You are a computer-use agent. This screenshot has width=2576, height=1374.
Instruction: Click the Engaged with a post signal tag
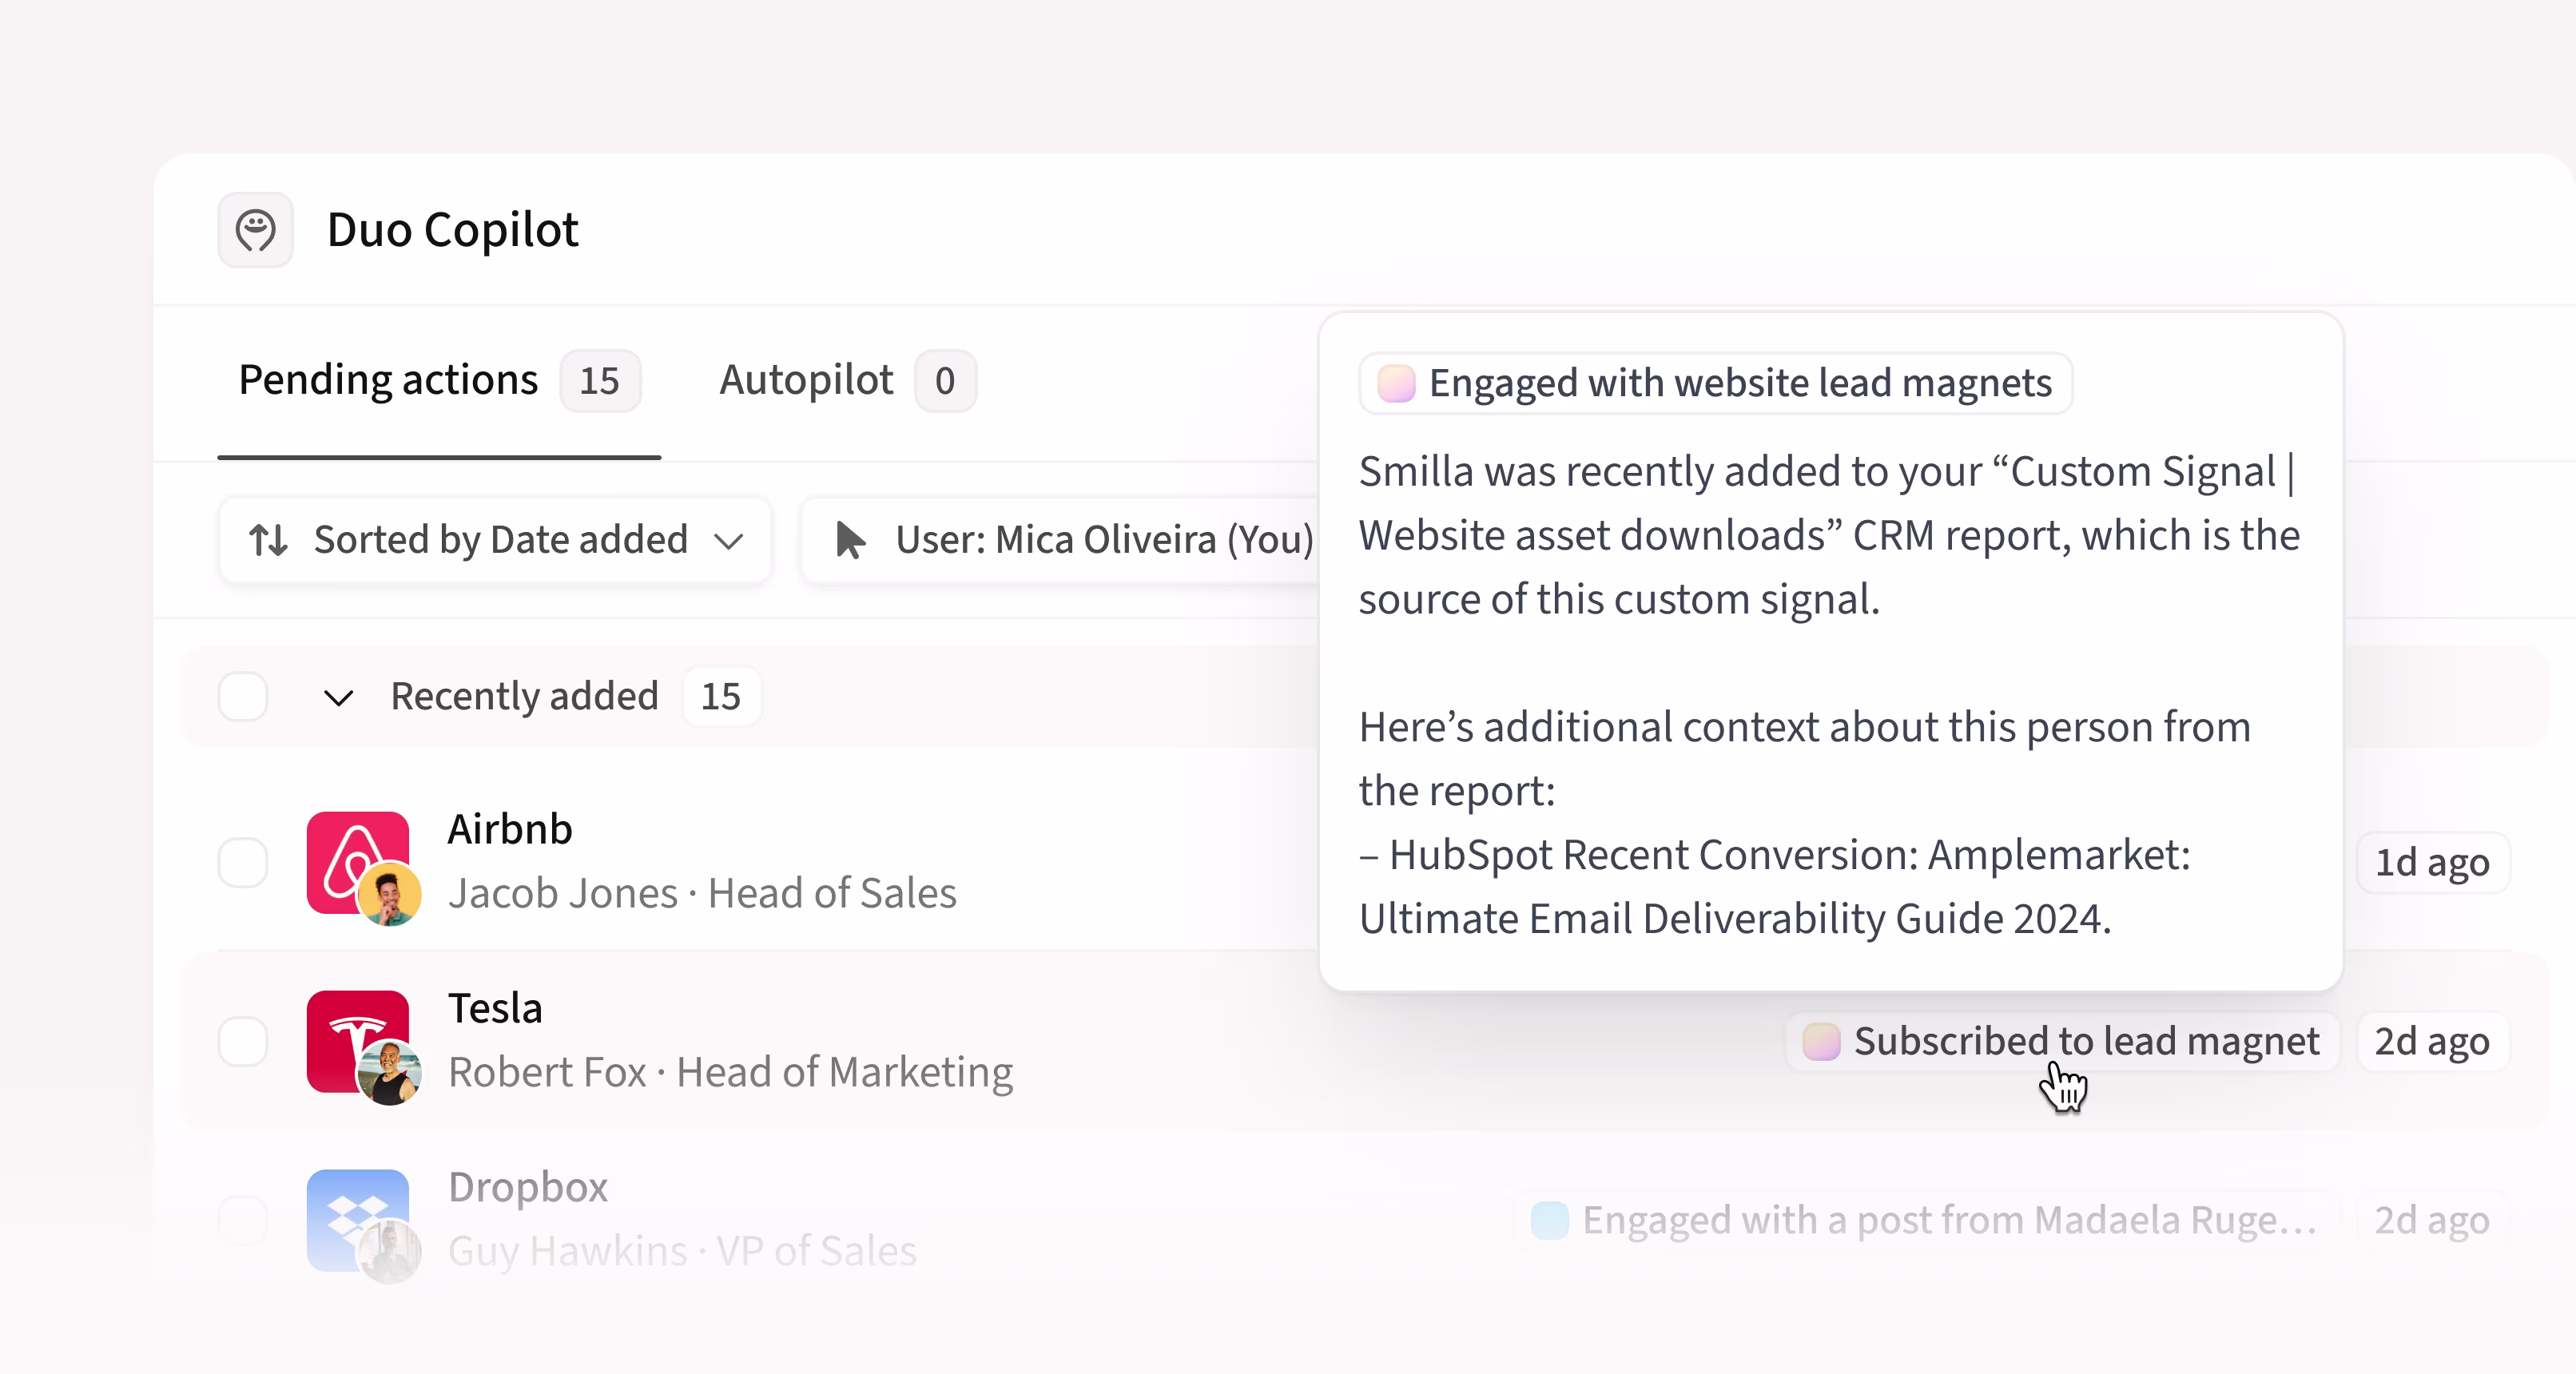coord(1926,1220)
